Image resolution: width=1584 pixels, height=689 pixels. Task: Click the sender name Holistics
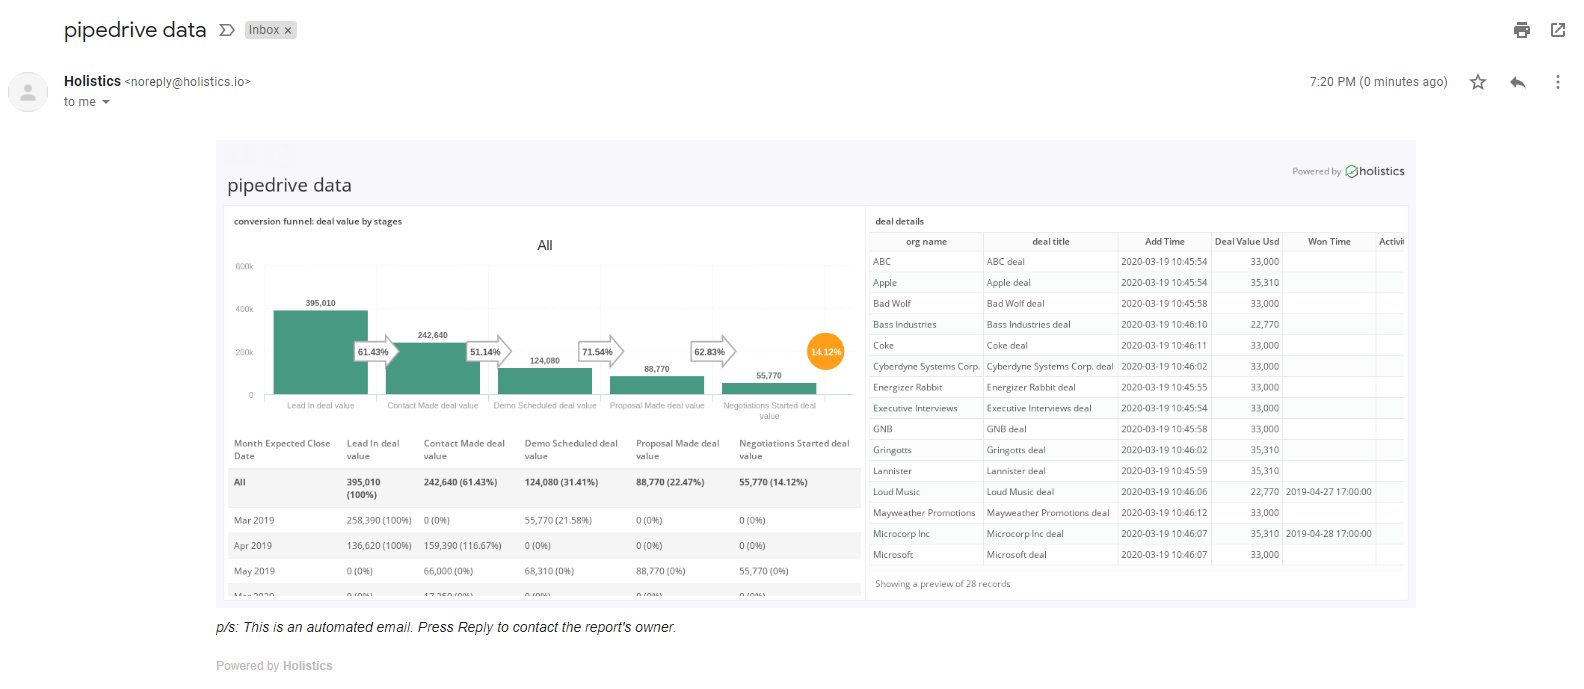click(x=92, y=81)
